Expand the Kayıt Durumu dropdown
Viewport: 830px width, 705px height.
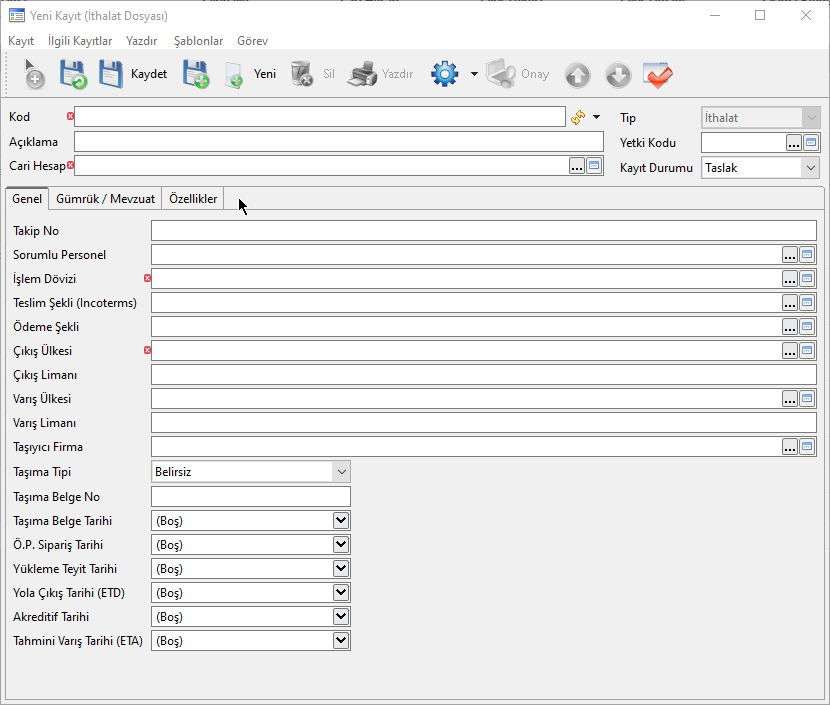click(x=810, y=168)
